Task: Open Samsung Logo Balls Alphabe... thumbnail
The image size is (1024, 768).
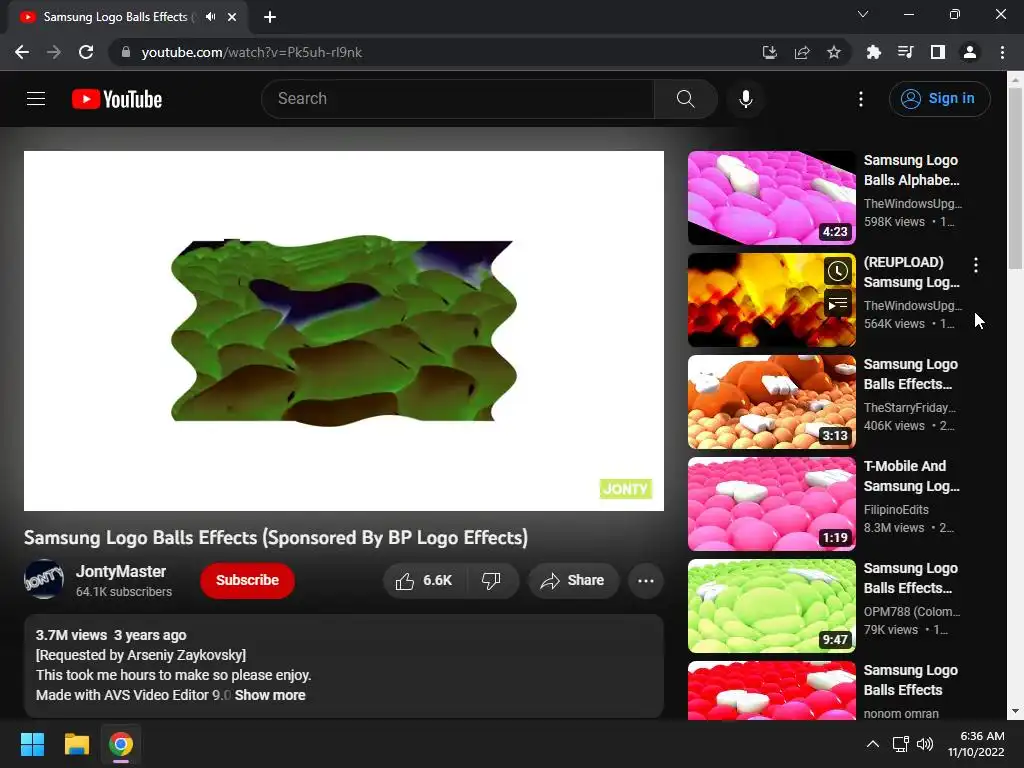Action: click(771, 198)
